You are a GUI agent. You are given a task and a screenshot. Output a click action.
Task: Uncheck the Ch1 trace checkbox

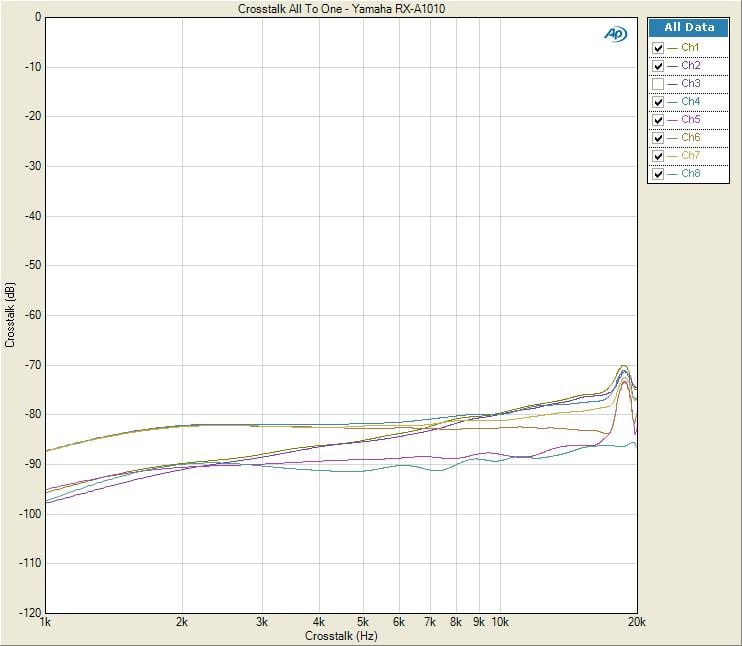[x=658, y=48]
